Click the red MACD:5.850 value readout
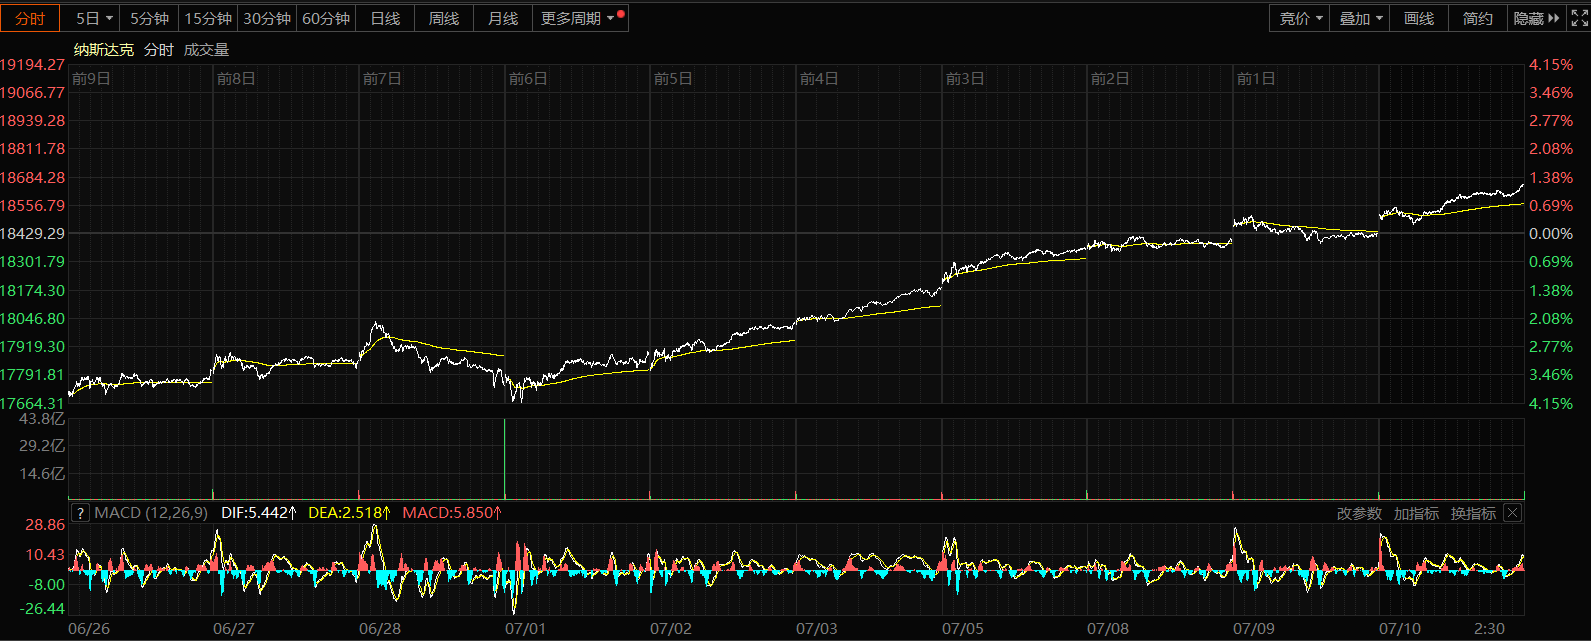This screenshot has height=641, width=1591. [452, 513]
